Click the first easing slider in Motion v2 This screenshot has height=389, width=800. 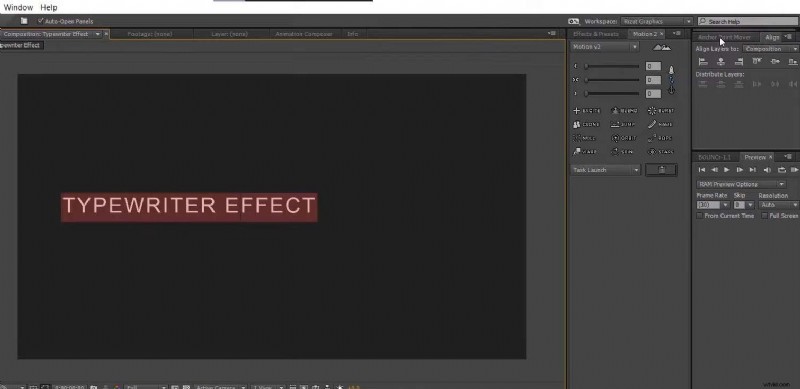(612, 66)
